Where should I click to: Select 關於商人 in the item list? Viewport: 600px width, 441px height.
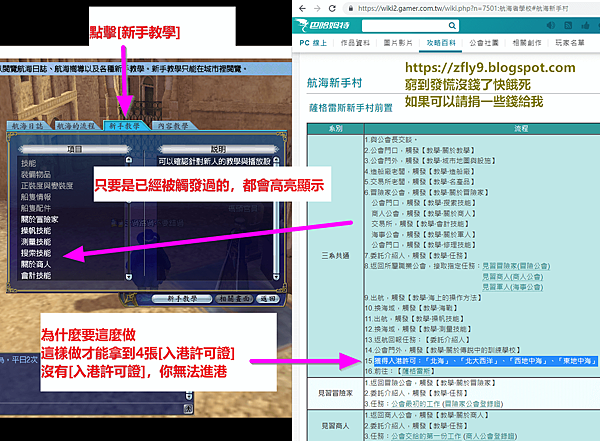click(36, 265)
